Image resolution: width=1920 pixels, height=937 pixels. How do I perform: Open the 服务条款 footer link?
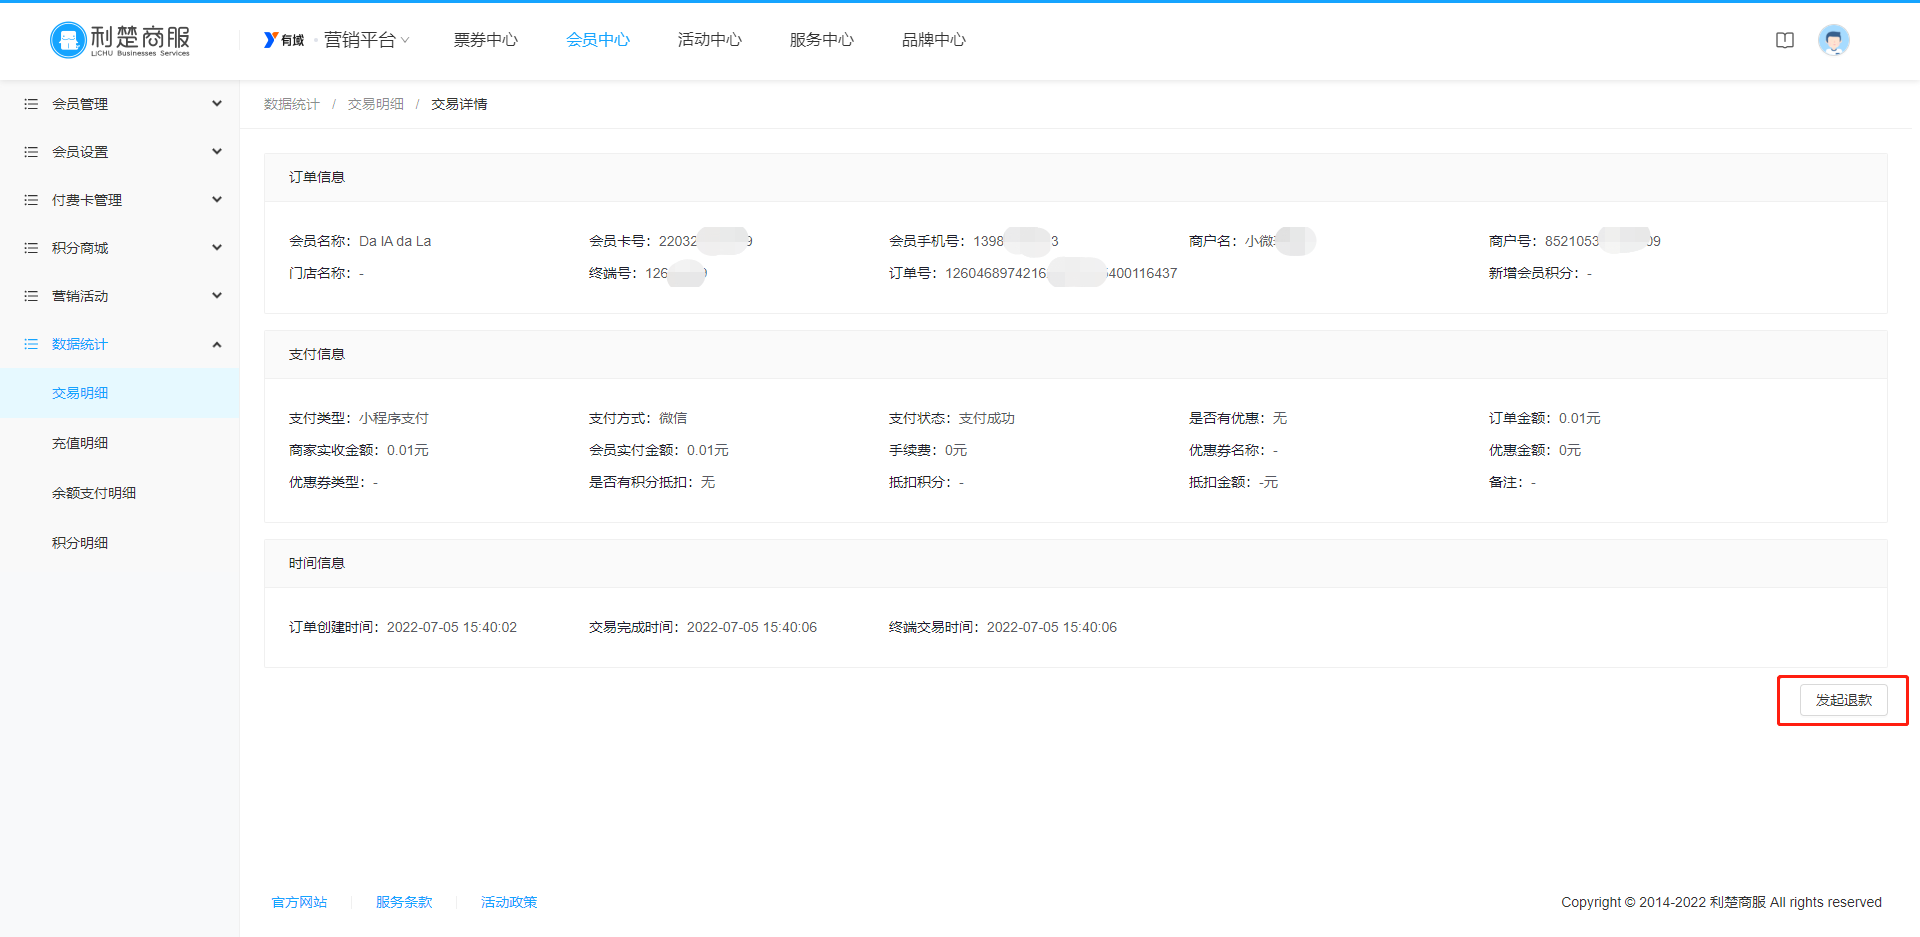[x=404, y=902]
